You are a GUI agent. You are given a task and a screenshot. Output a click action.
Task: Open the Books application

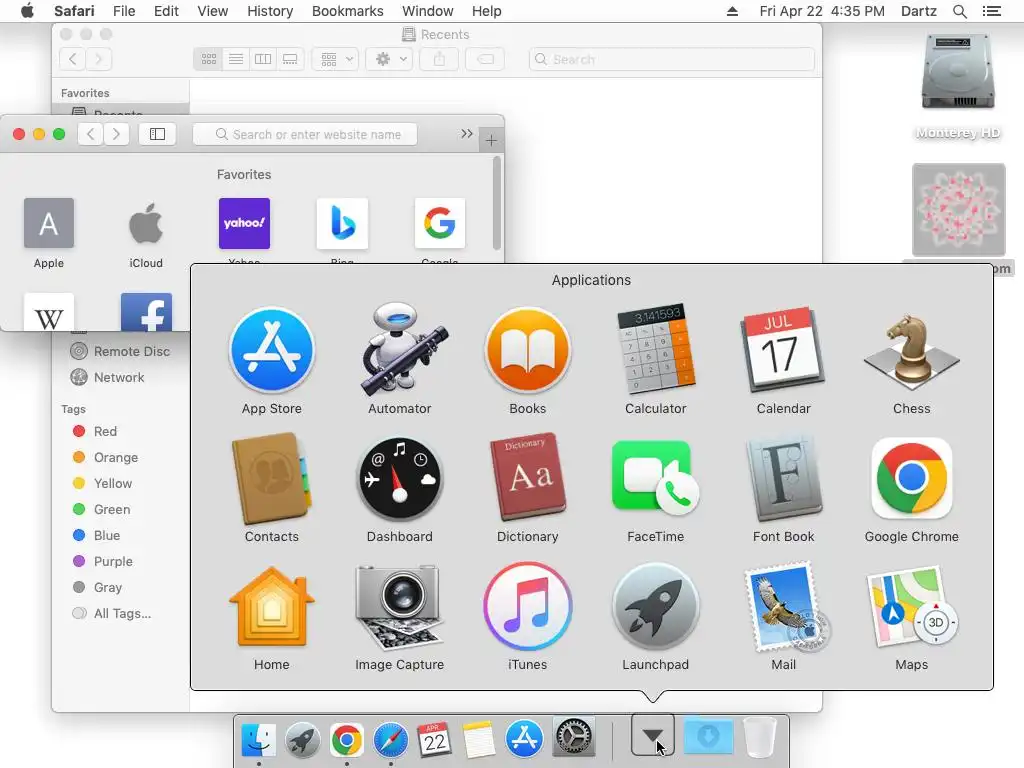[x=528, y=351]
